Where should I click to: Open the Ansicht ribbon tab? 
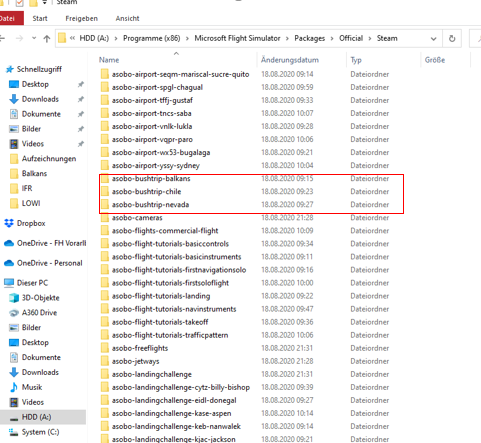point(127,18)
